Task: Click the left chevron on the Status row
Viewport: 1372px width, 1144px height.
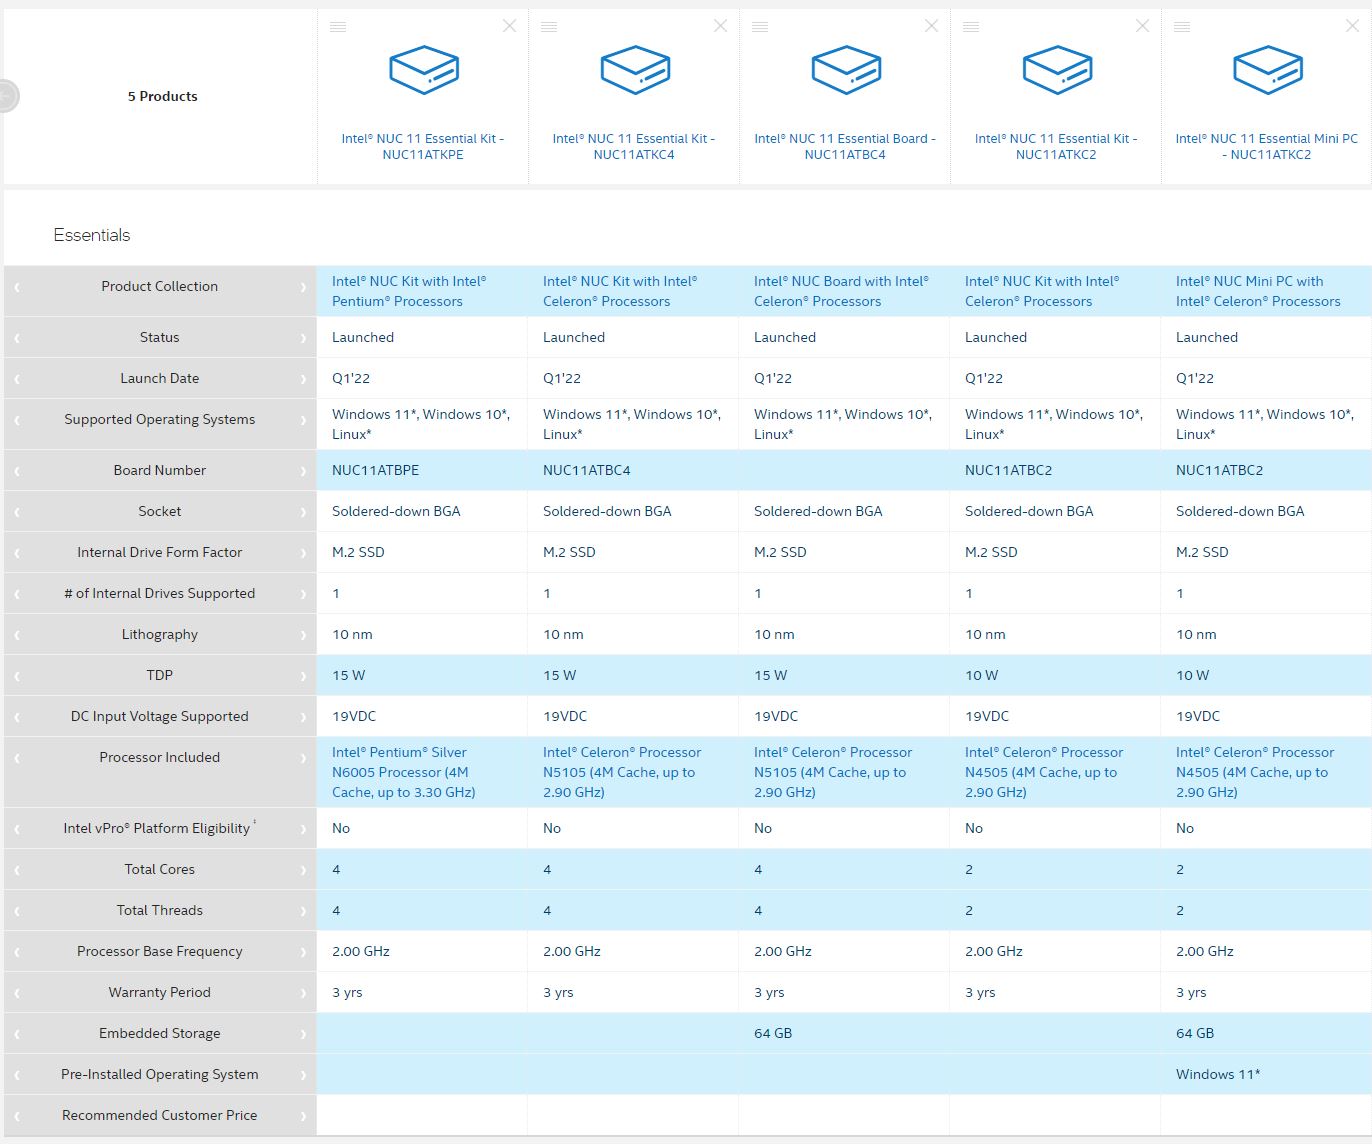Action: click(17, 338)
